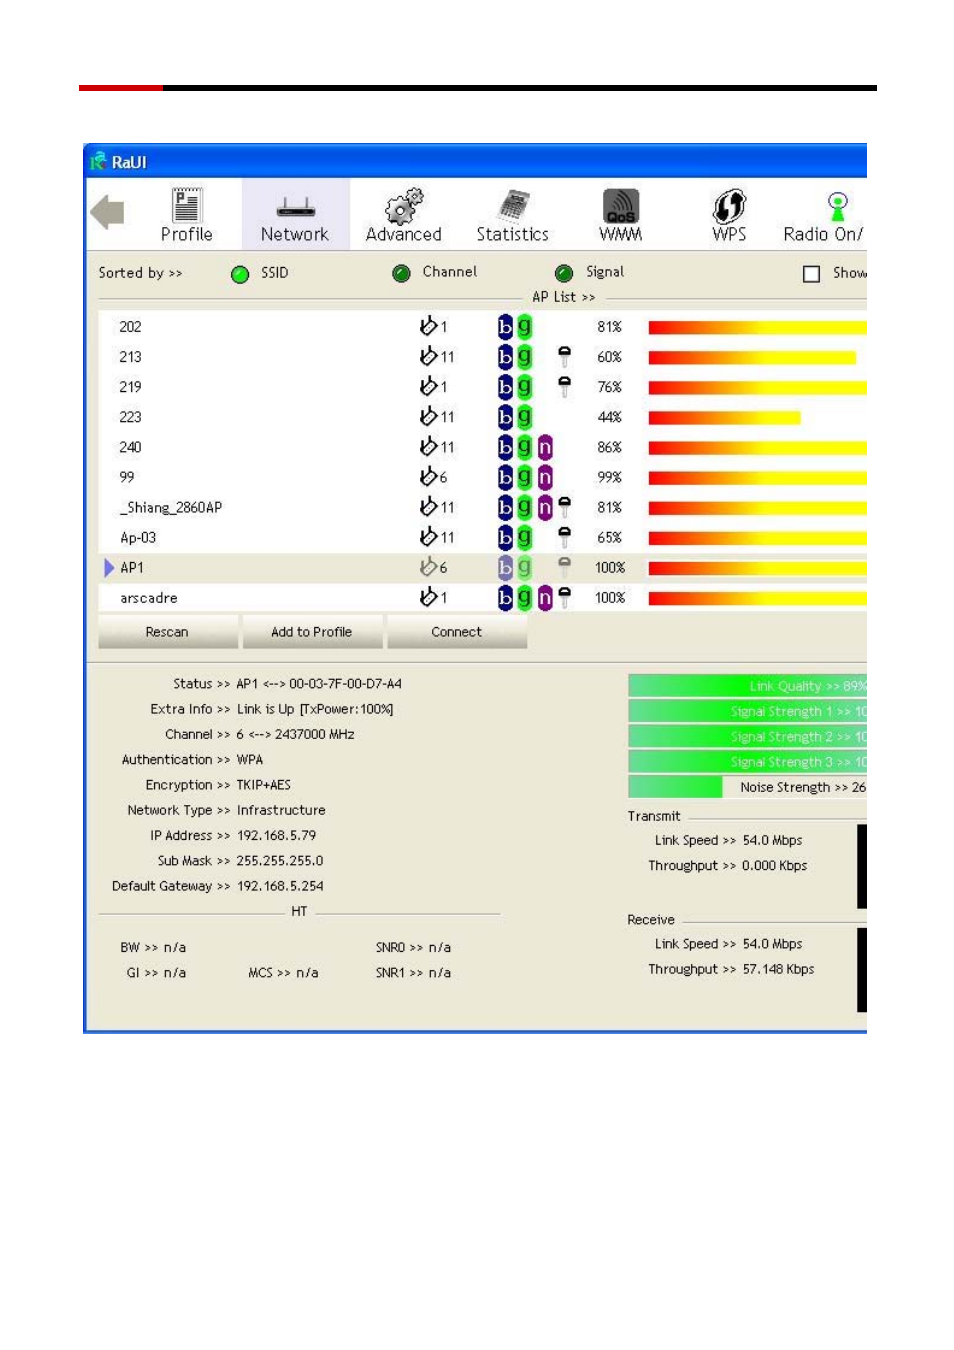Image resolution: width=954 pixels, height=1350 pixels.
Task: Click the Signal Strength 1 bar
Action: click(x=747, y=711)
